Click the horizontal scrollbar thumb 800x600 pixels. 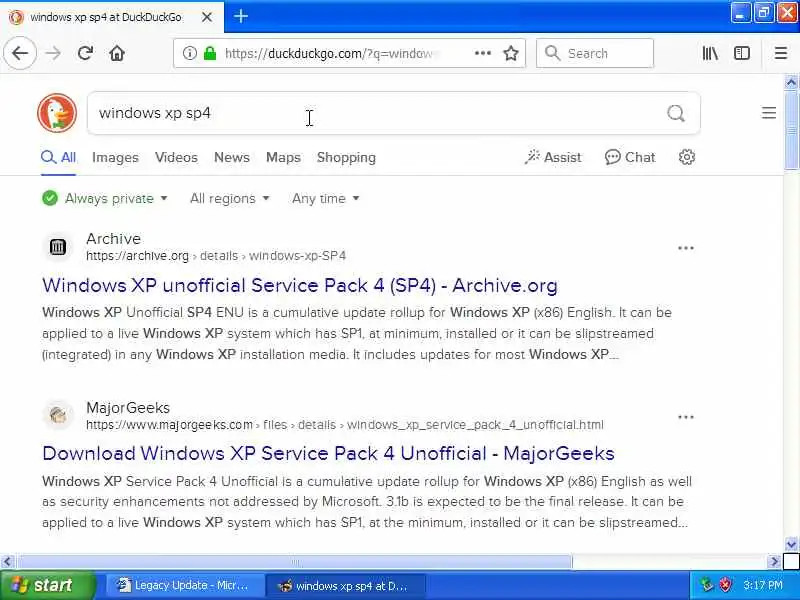tap(295, 562)
